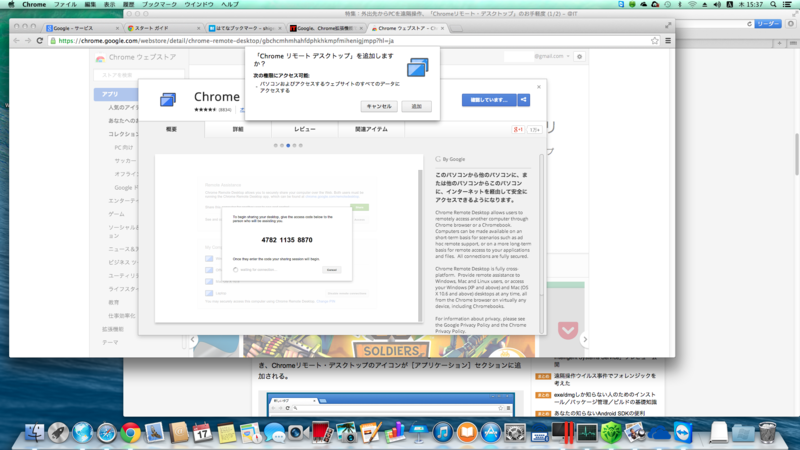Open Google Chrome from the Dock
This screenshot has width=800, height=450.
click(x=131, y=433)
